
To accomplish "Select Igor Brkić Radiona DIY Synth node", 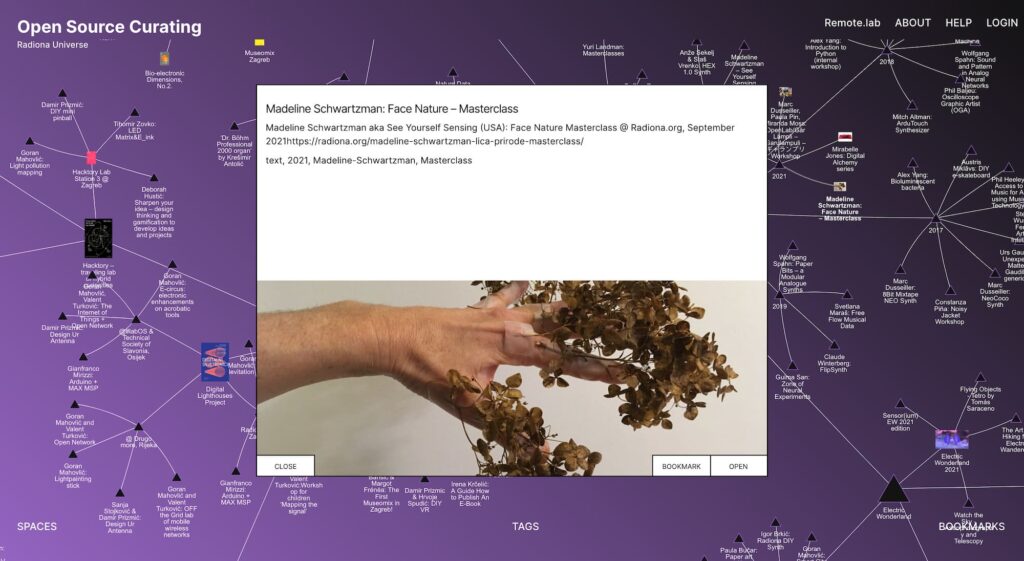I will click(775, 522).
